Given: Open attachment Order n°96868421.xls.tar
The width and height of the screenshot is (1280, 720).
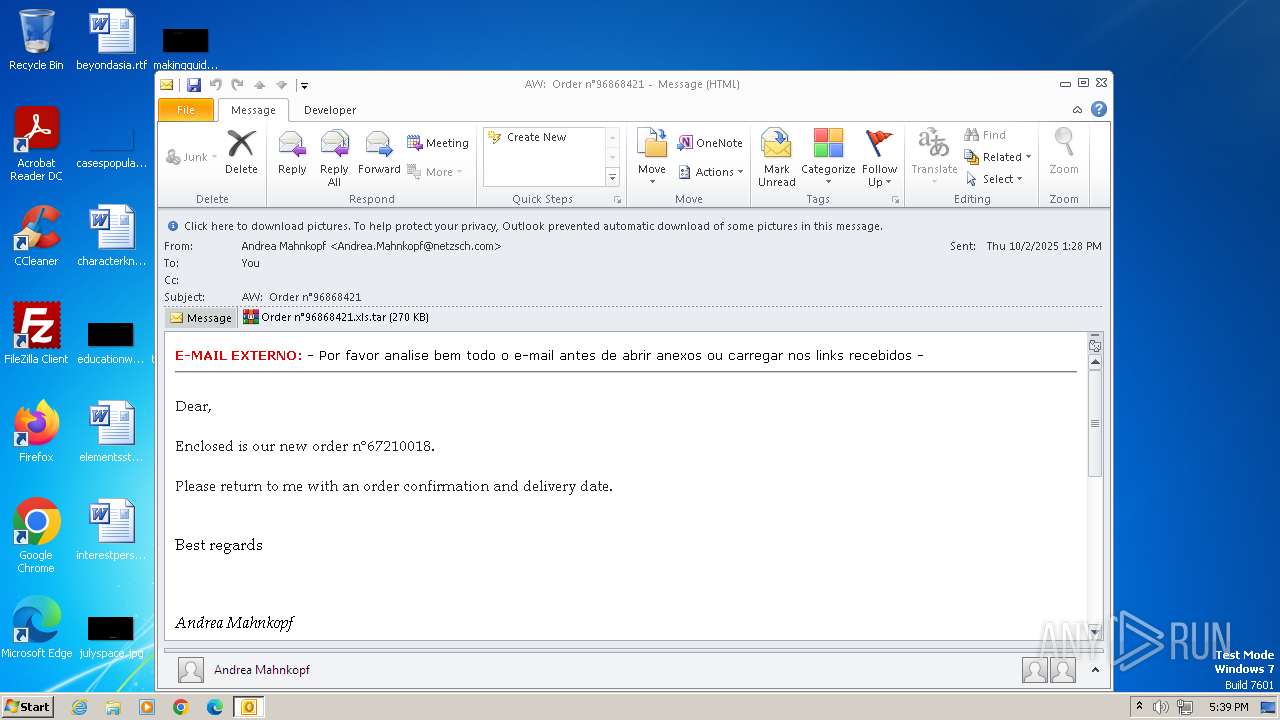Looking at the screenshot, I should coord(336,317).
